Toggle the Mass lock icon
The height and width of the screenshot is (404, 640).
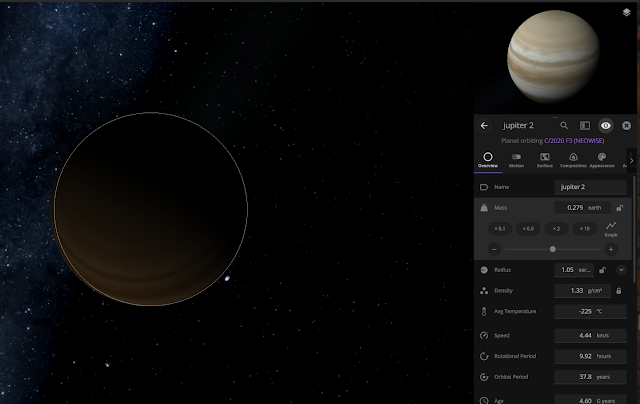point(620,208)
